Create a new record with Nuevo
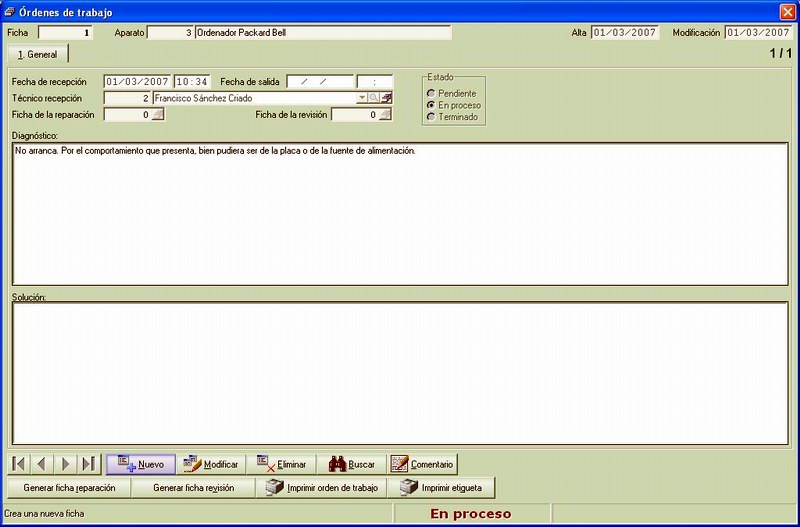 [x=141, y=464]
